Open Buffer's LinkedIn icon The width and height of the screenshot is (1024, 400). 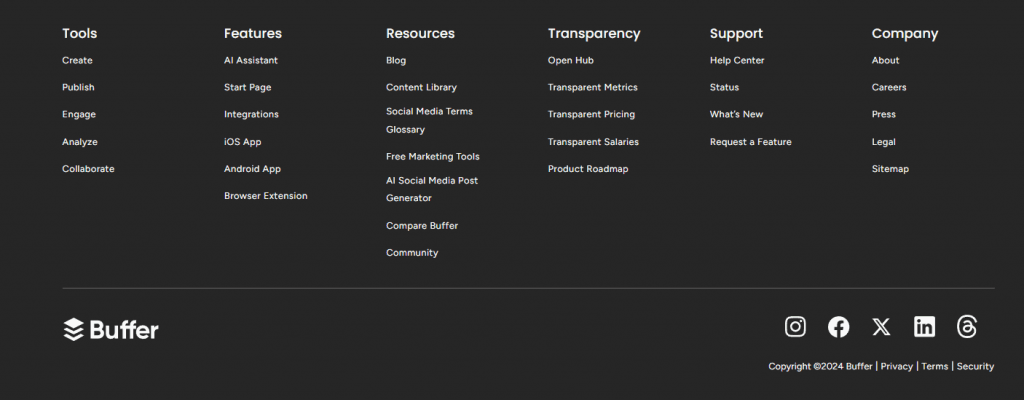tap(924, 326)
